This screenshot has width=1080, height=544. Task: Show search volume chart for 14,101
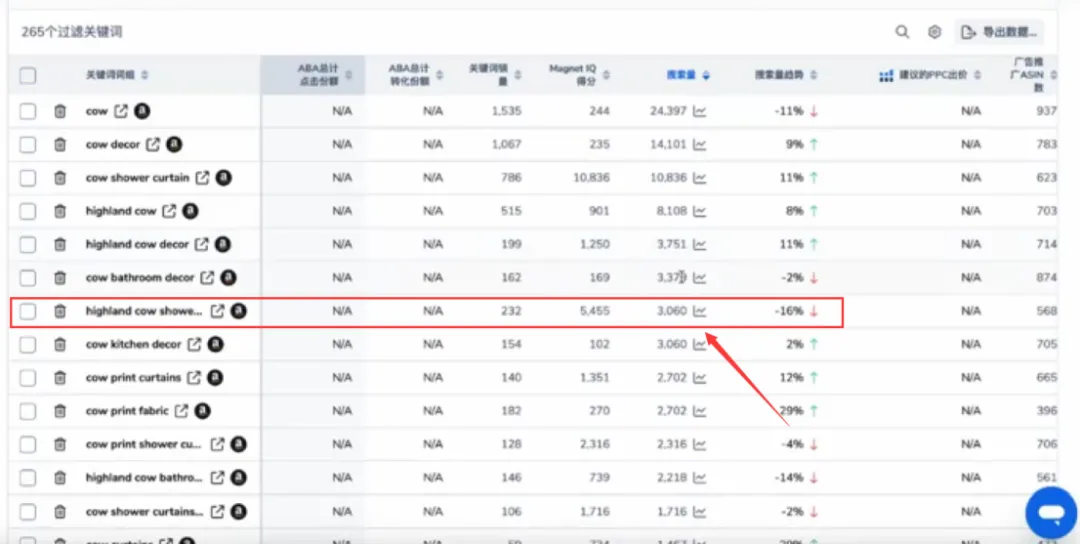[x=699, y=145]
